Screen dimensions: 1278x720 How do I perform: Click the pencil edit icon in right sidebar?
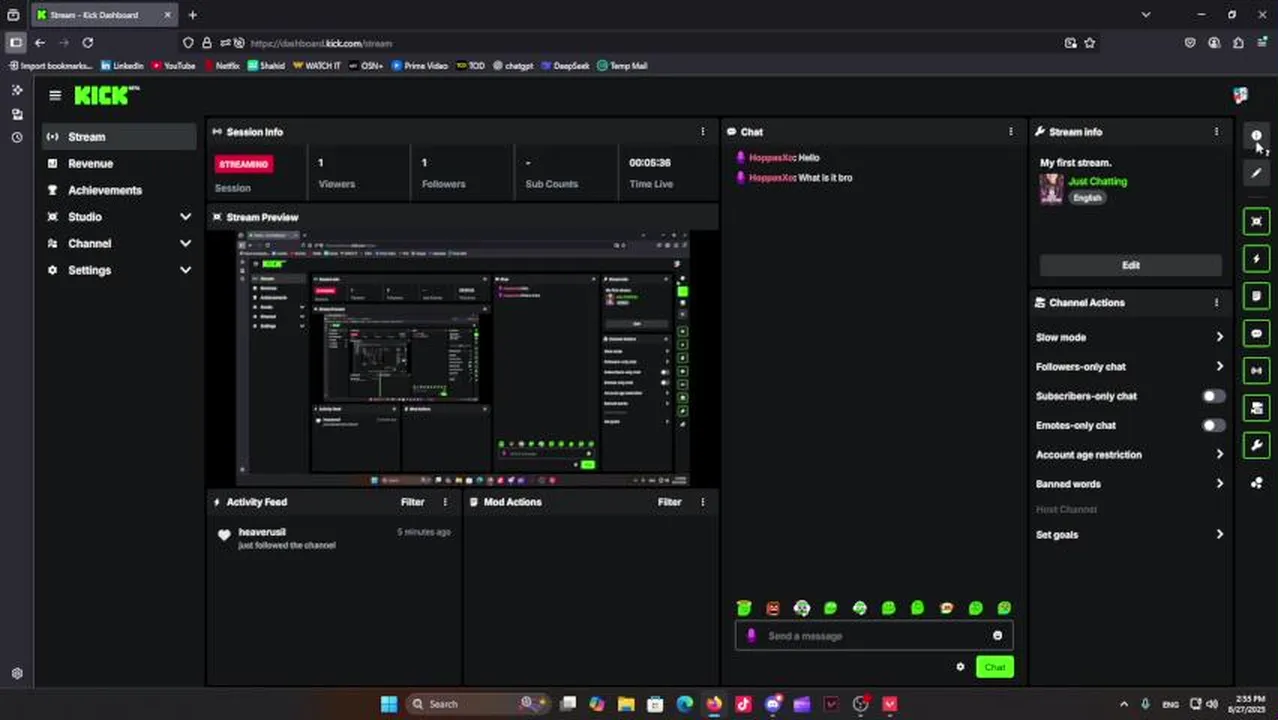(x=1256, y=173)
